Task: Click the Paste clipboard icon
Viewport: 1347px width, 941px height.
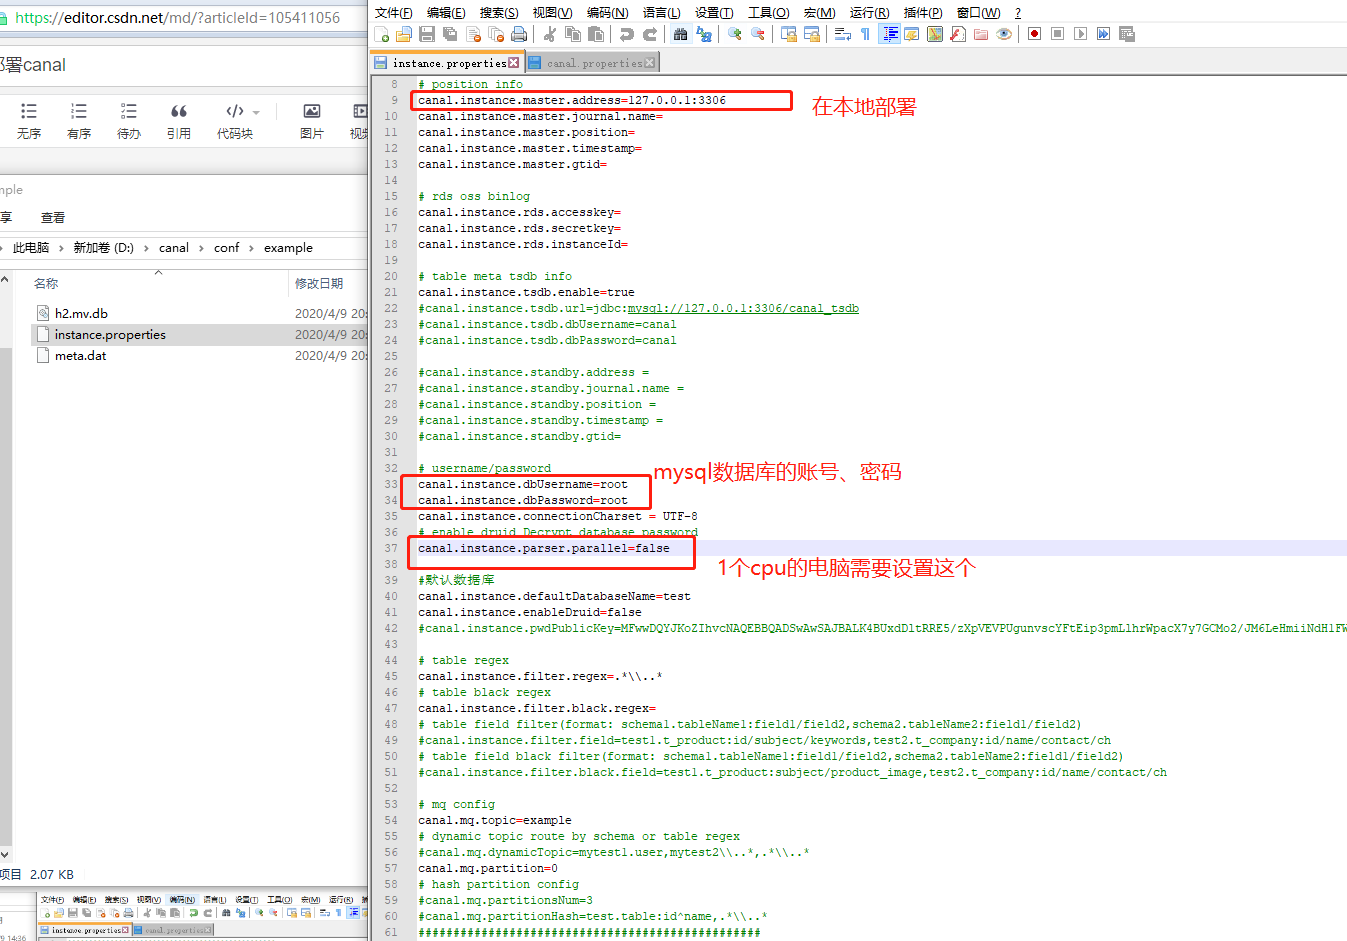Action: pos(596,34)
